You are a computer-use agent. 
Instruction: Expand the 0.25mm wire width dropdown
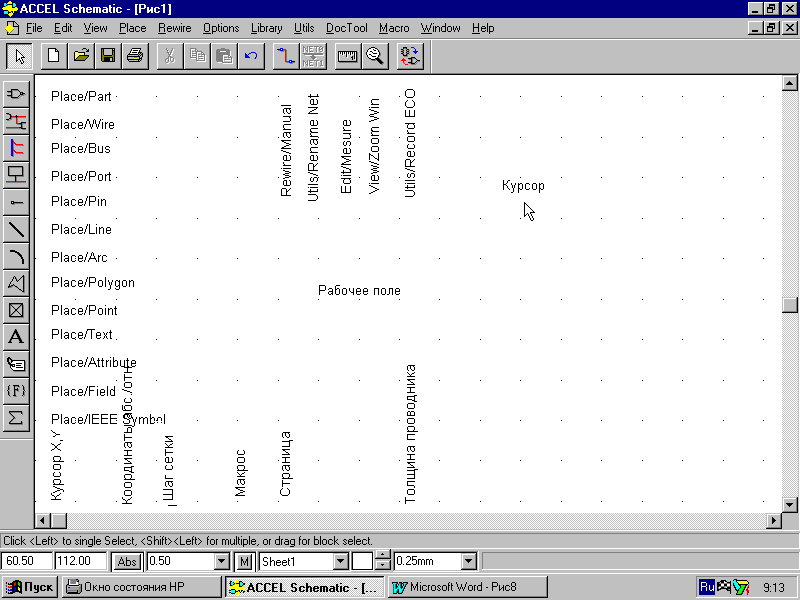click(468, 562)
